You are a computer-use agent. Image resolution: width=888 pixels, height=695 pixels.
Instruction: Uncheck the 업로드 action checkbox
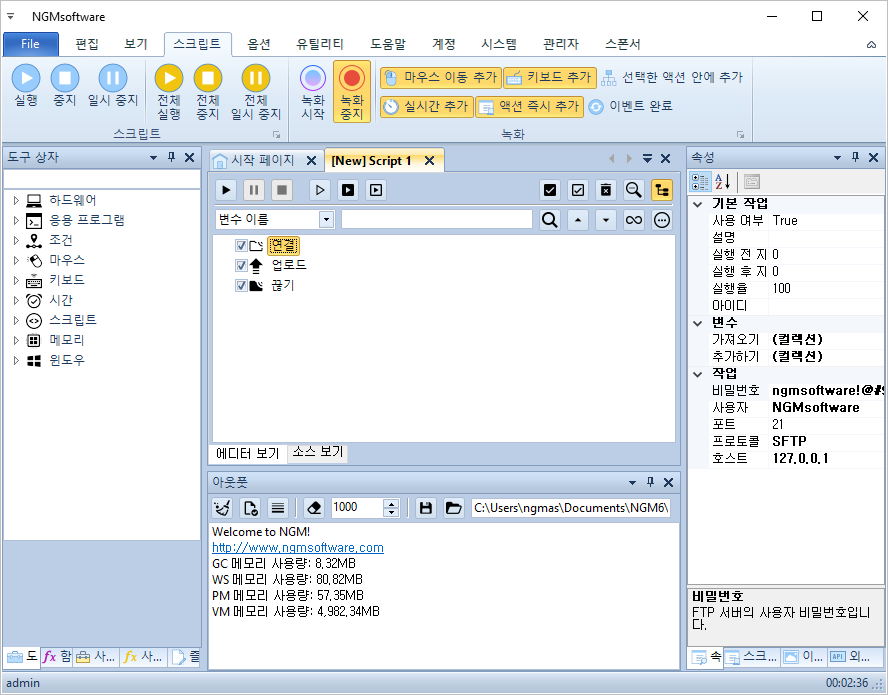click(x=241, y=265)
